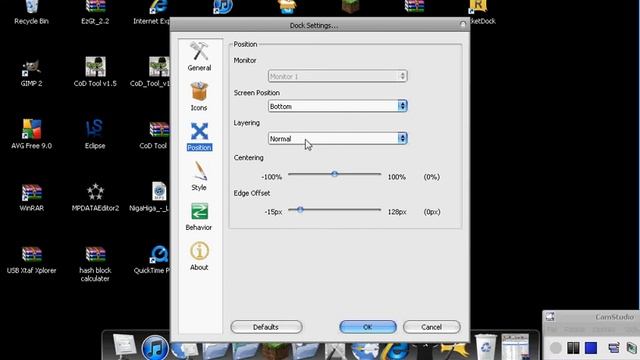Select the hash block calculater icon

95,264
